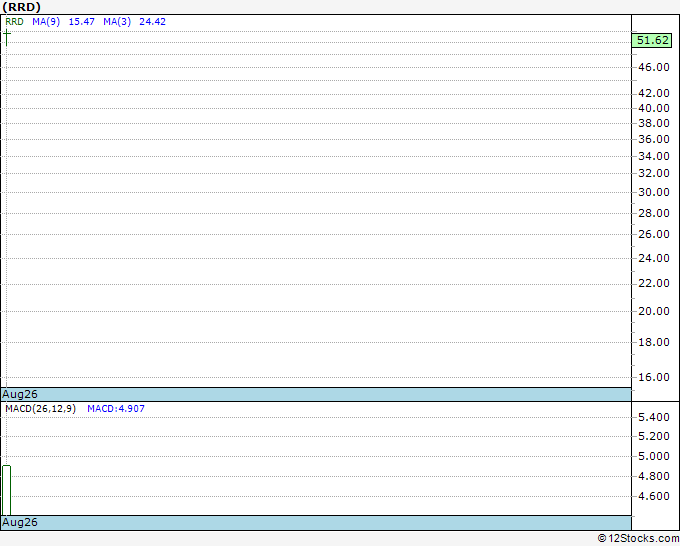
Task: Click the 38.00 price axis label
Action: (x=654, y=123)
